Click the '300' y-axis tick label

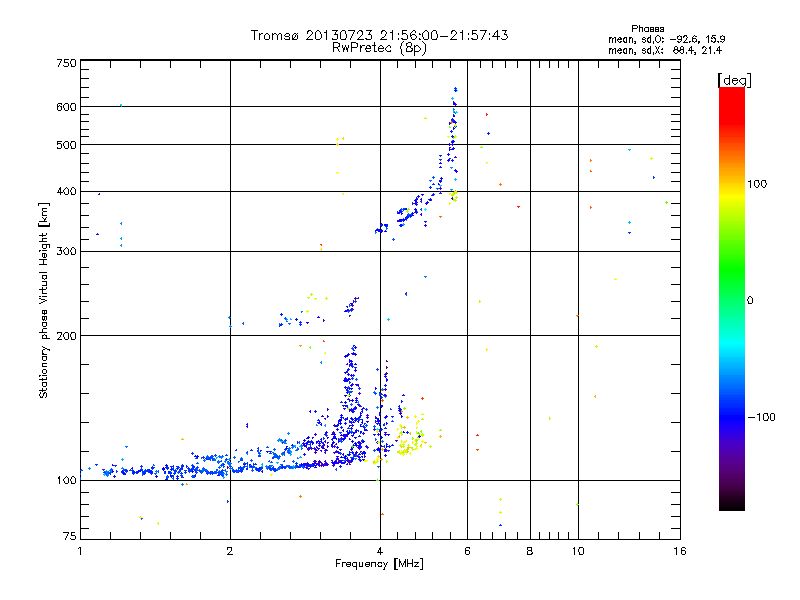coord(66,251)
